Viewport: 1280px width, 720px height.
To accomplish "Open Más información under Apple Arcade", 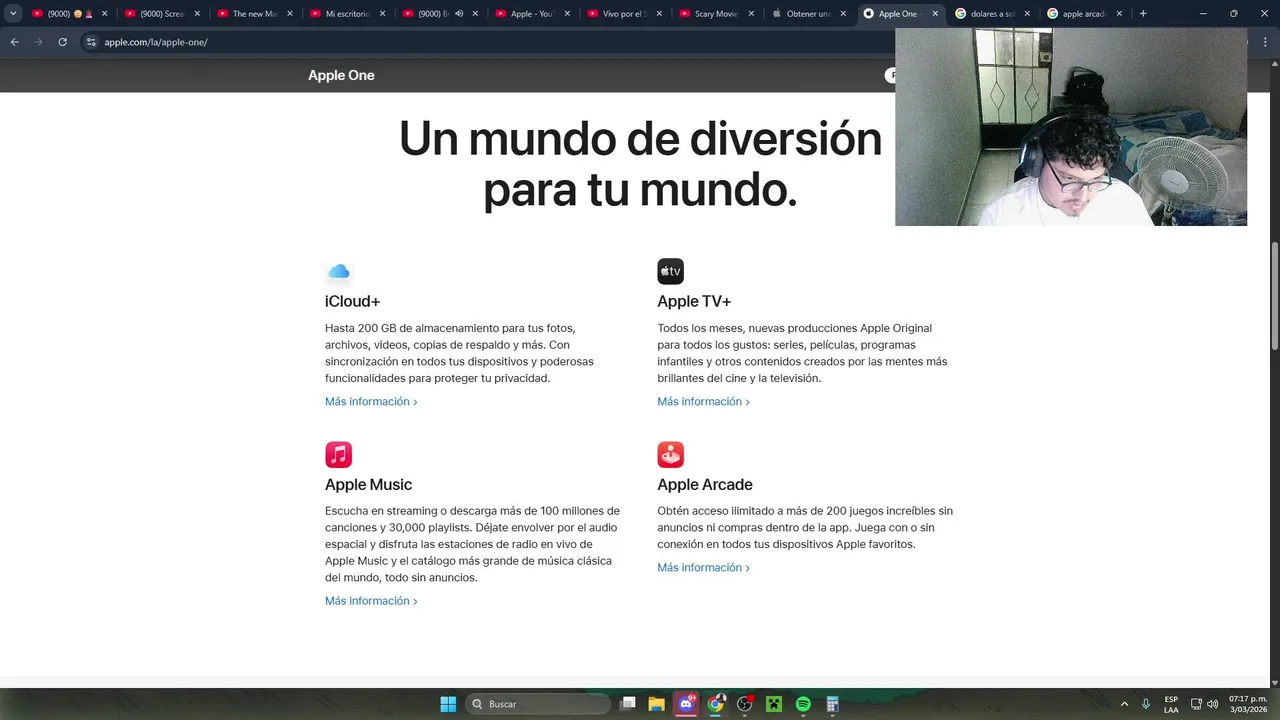I will click(703, 567).
